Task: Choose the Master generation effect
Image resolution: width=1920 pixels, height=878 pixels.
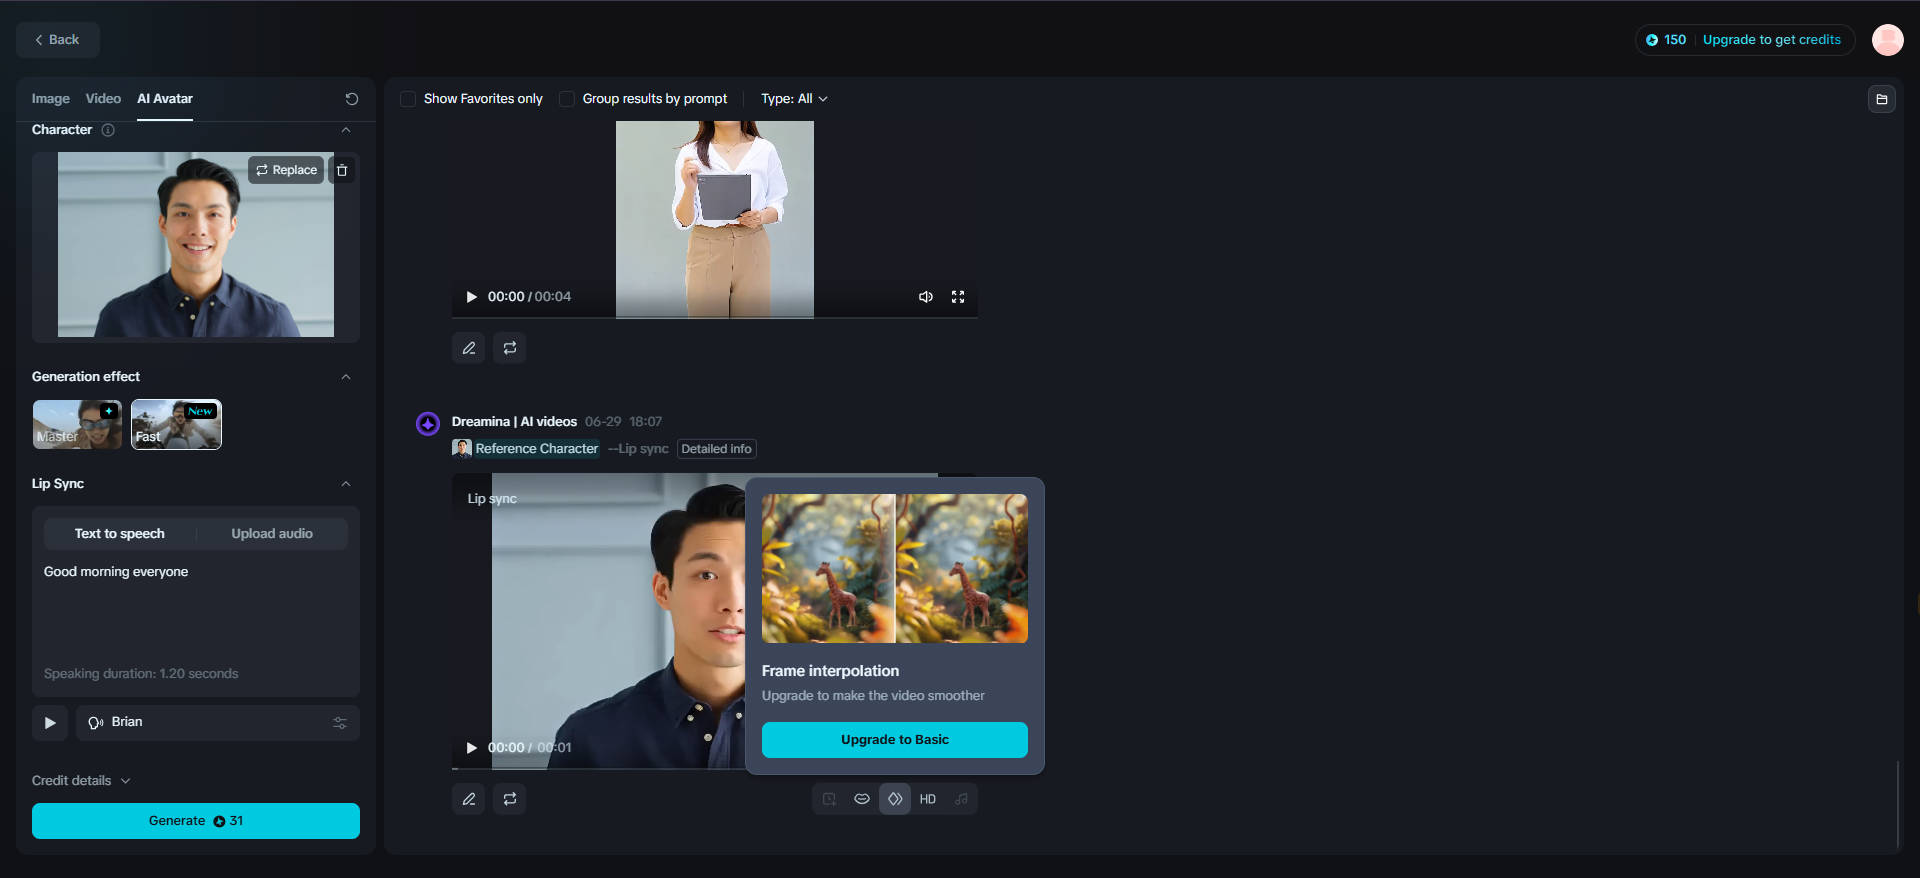Action: (77, 424)
